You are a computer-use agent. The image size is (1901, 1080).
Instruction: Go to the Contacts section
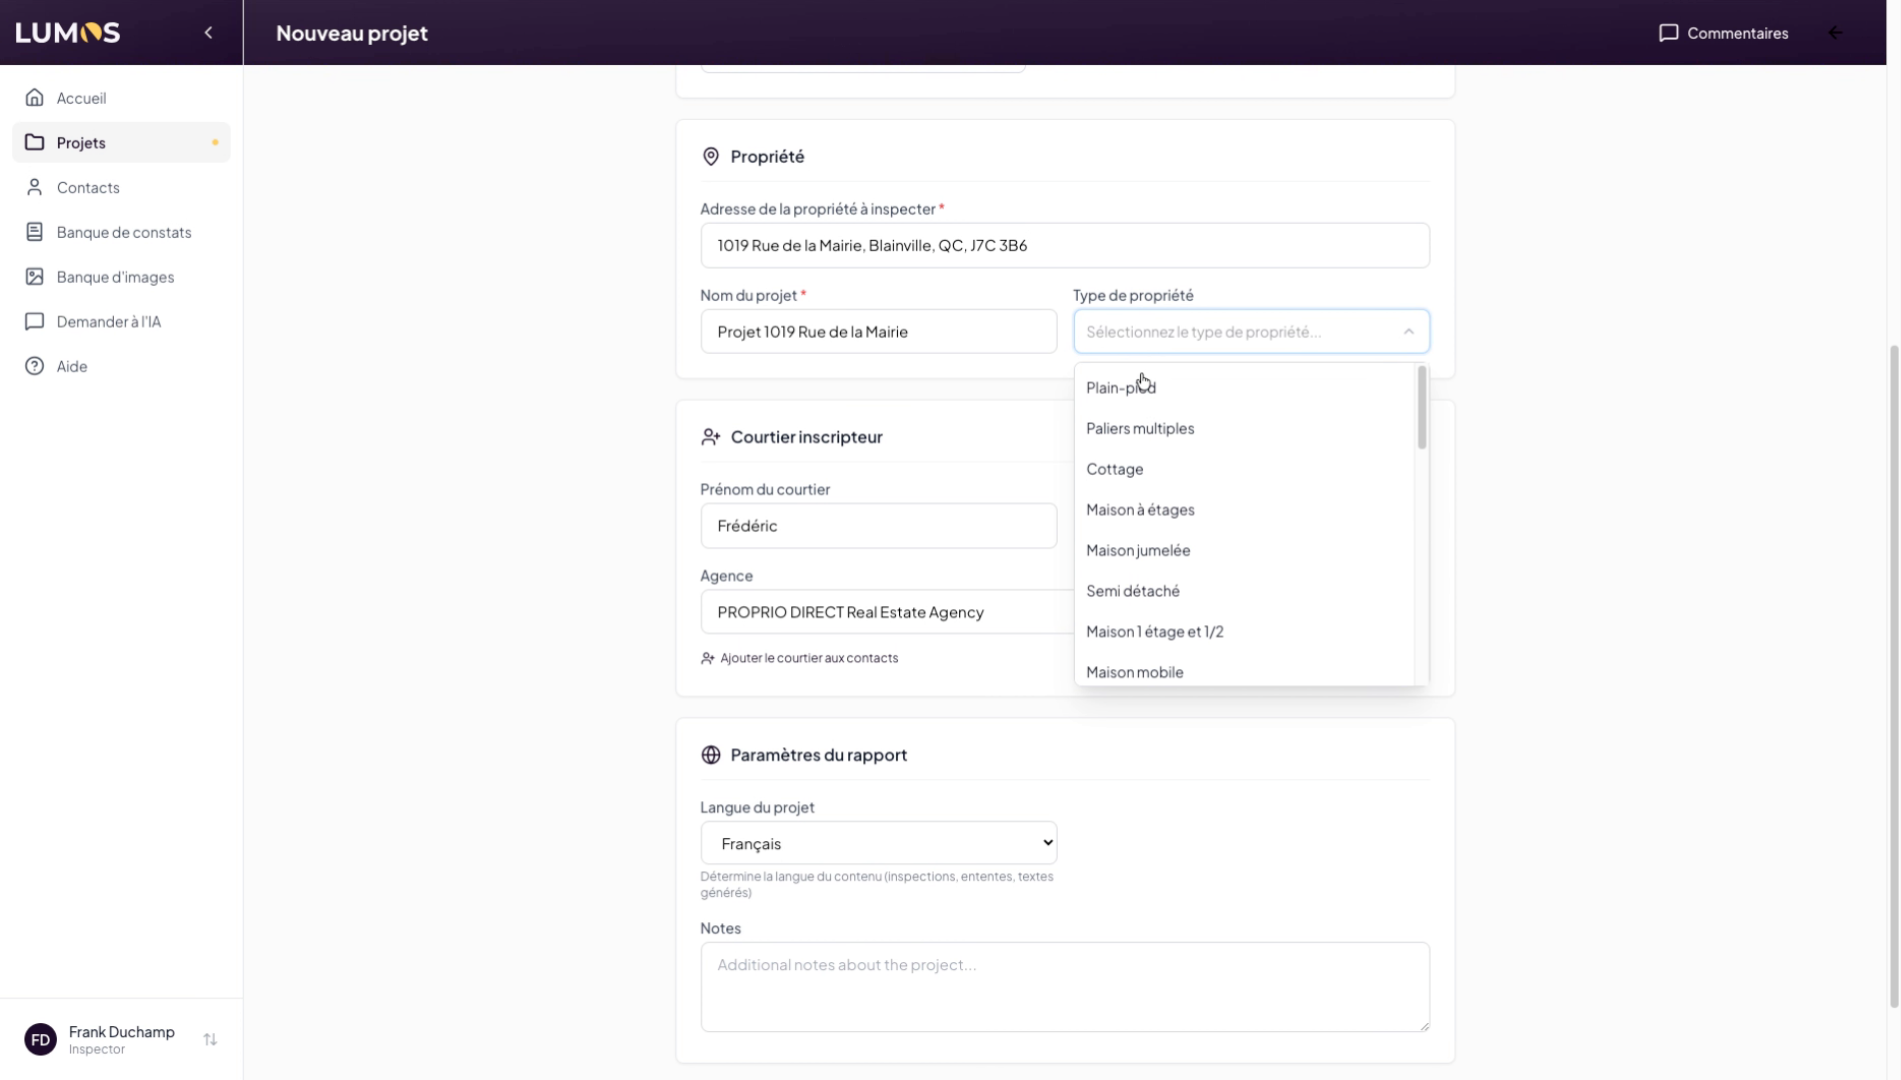click(88, 187)
